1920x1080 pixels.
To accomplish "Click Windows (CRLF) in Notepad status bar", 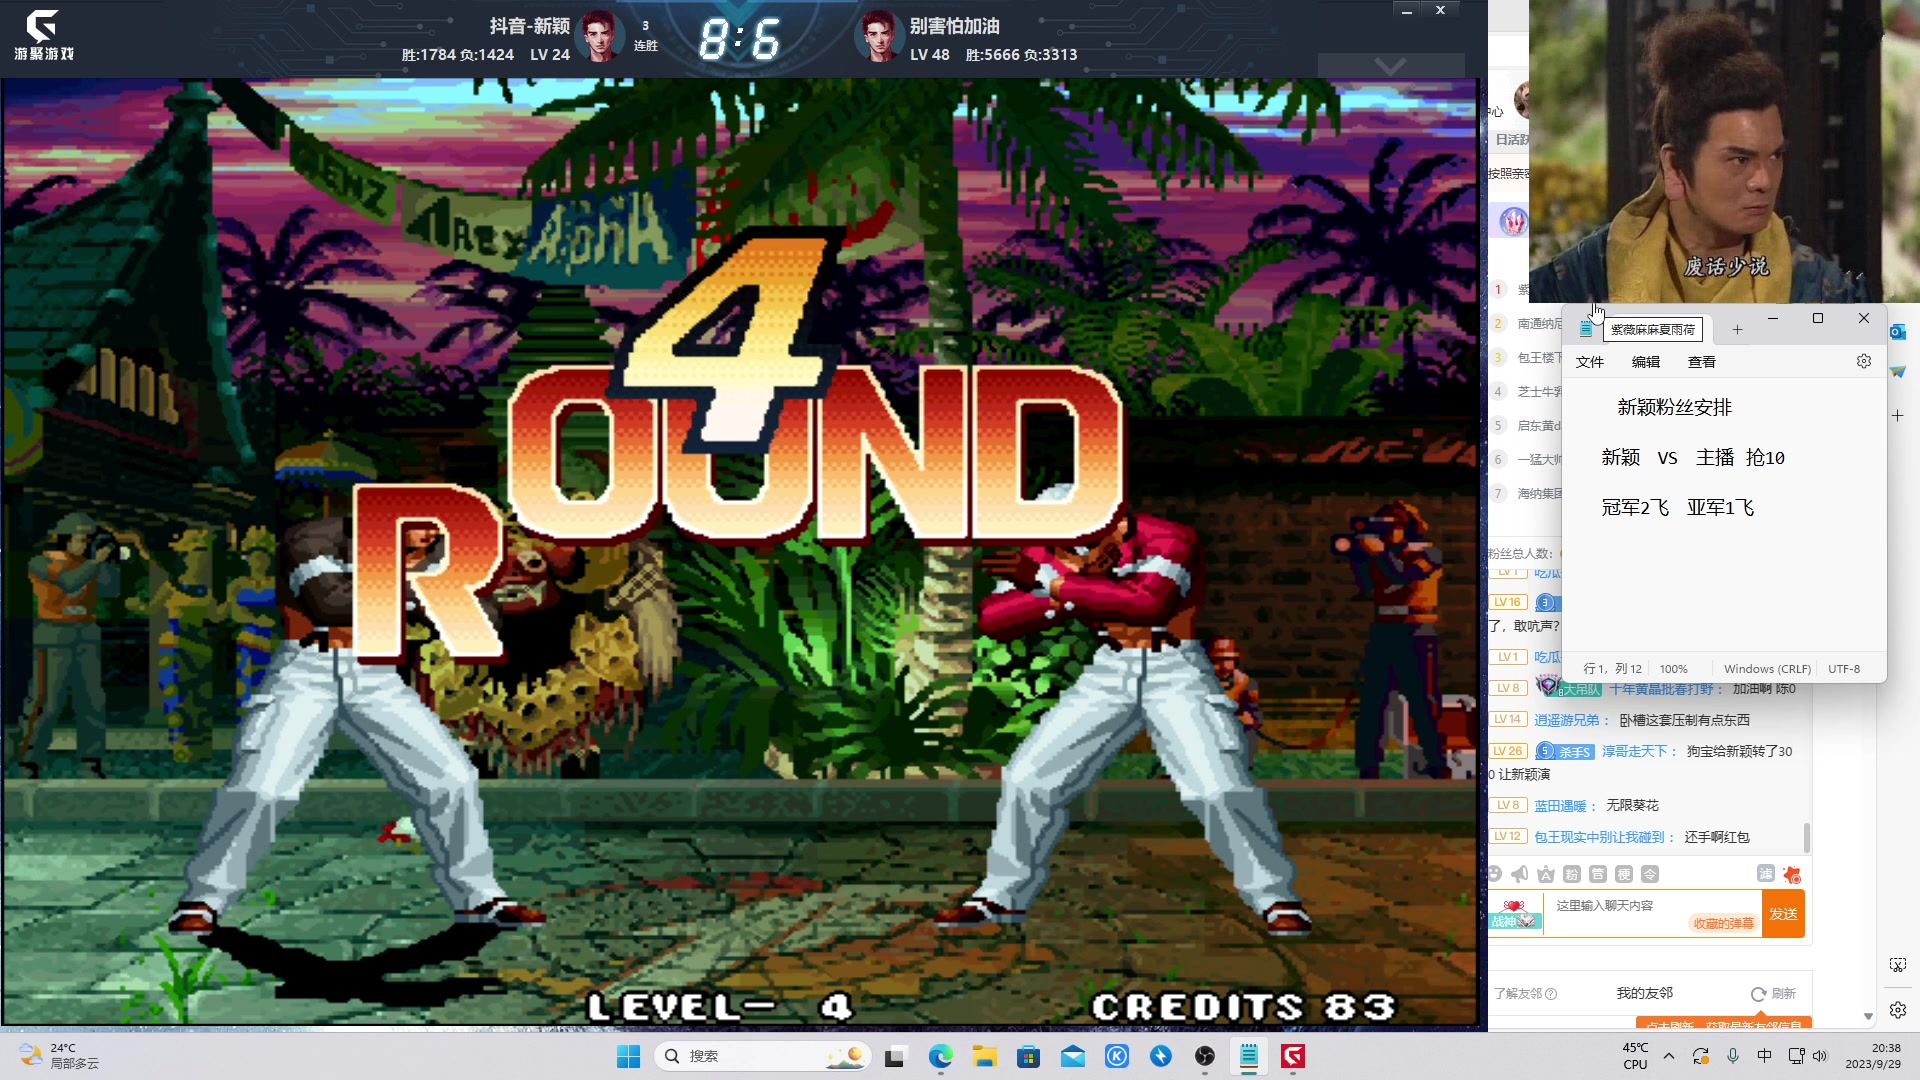I will click(x=1767, y=669).
